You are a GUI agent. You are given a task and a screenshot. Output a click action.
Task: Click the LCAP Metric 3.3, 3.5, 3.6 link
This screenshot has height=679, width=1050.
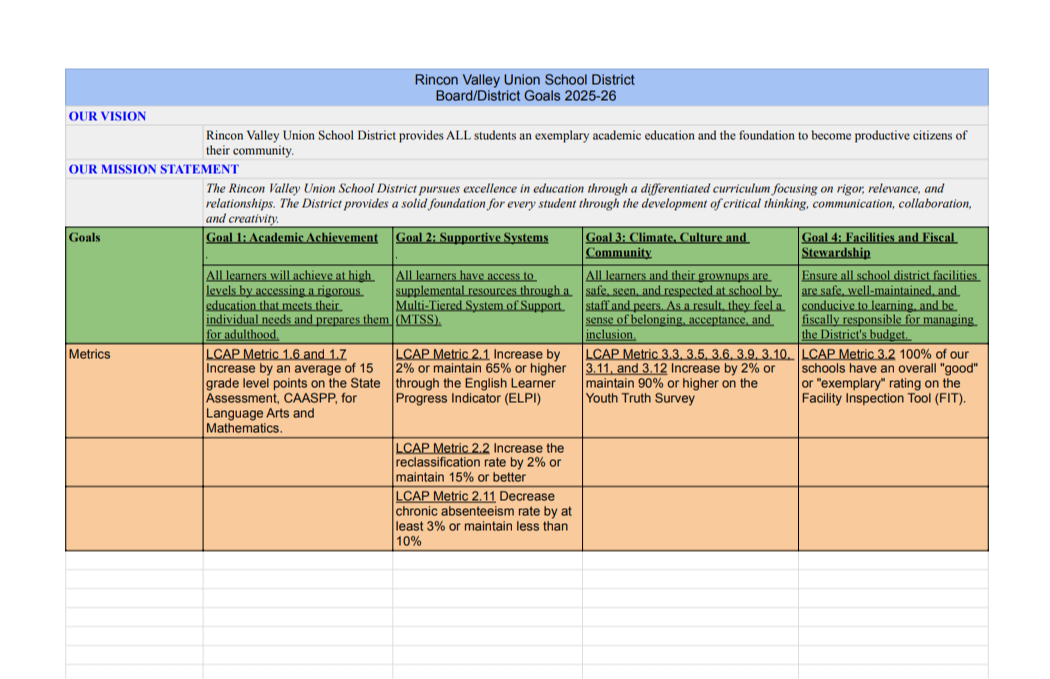click(690, 354)
